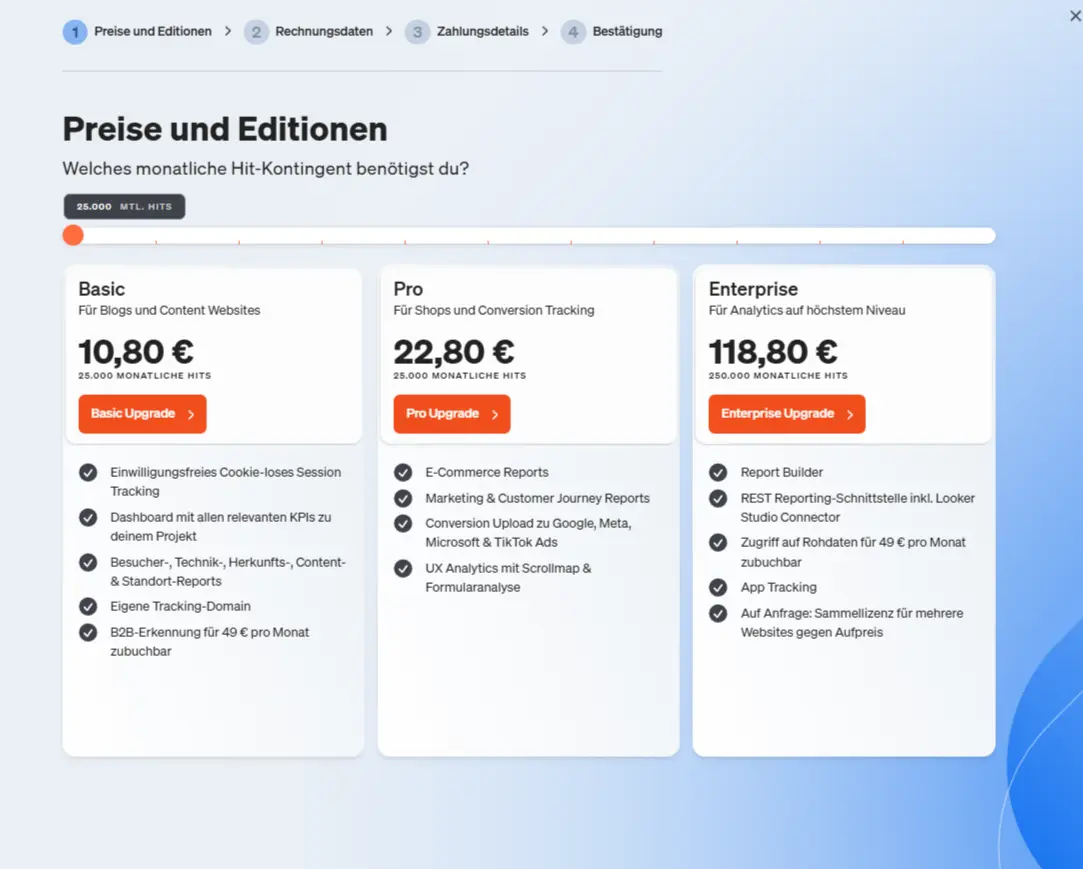Click checkmark icon beside App Tracking
Screen dimensions: 1083x869
[718, 587]
